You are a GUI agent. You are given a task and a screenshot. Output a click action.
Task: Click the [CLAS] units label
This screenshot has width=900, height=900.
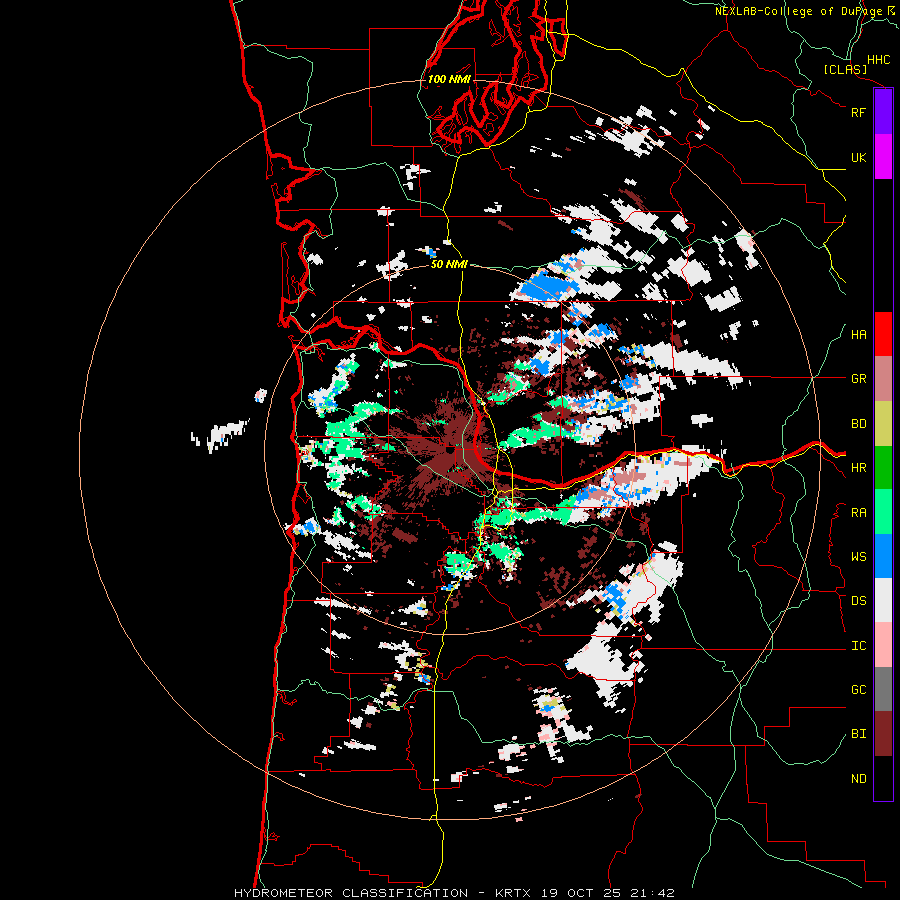click(845, 70)
